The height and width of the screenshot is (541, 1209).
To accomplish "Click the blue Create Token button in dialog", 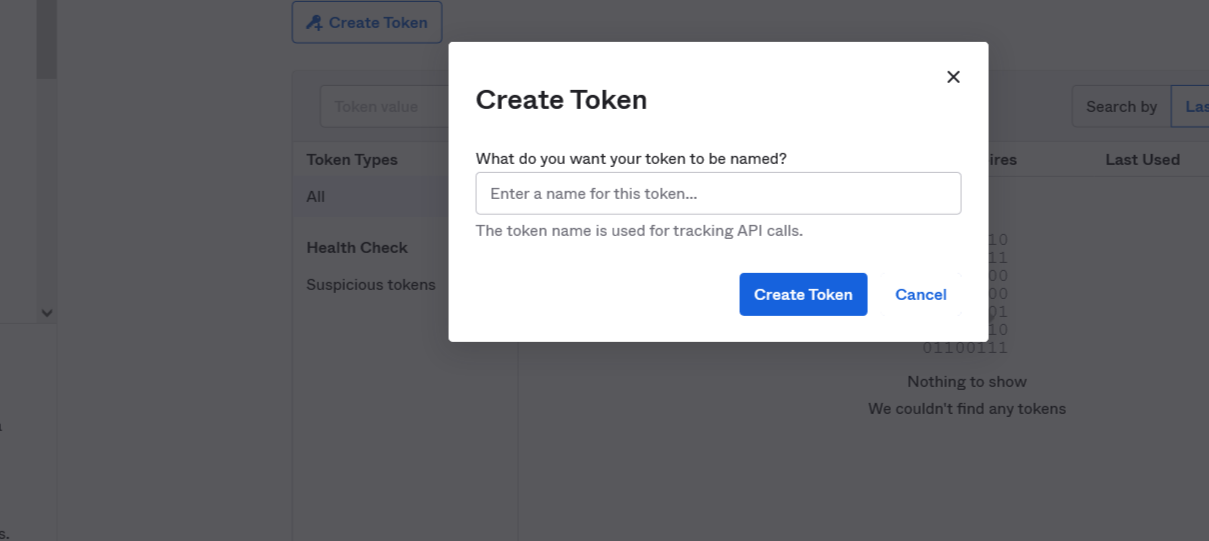I will pyautogui.click(x=803, y=294).
